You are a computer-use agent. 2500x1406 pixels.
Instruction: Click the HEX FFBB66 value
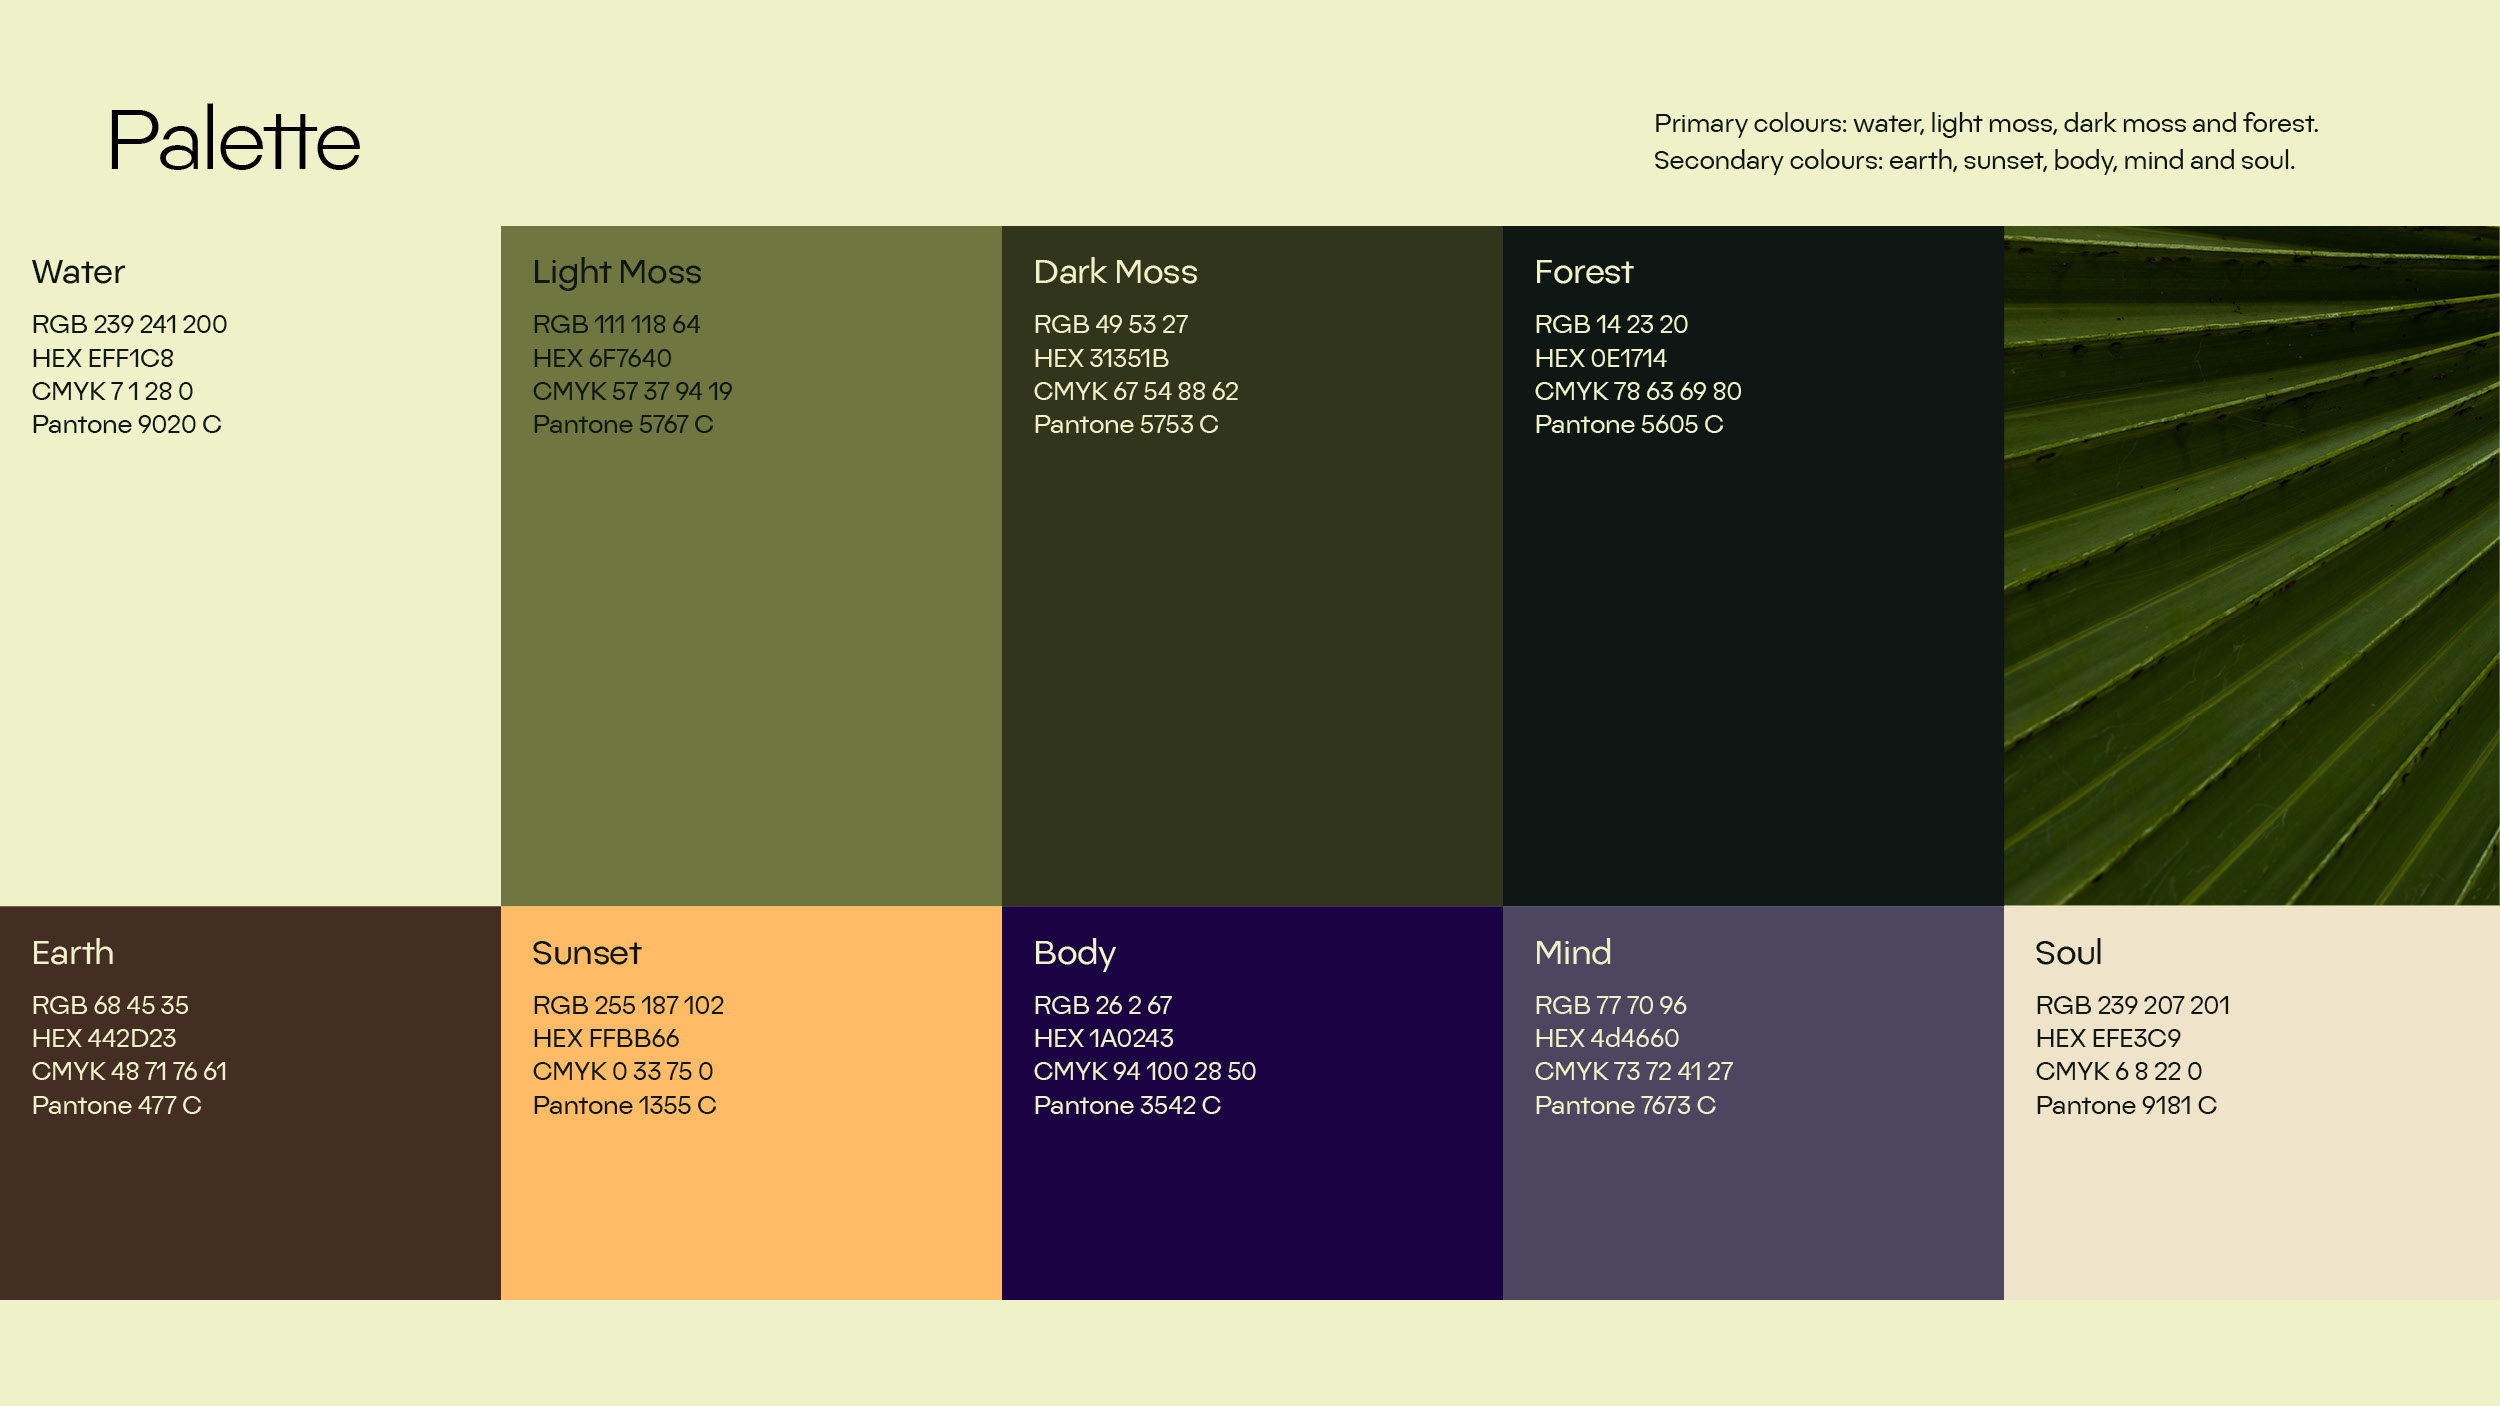pyautogui.click(x=605, y=1038)
